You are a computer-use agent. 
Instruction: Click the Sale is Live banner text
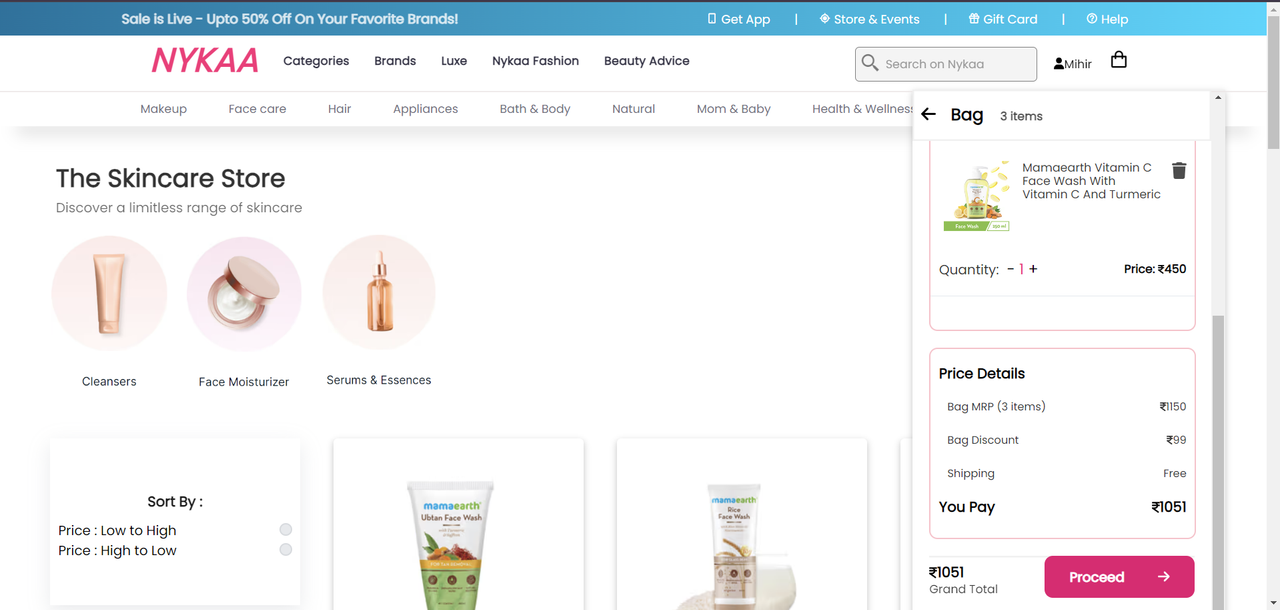289,19
